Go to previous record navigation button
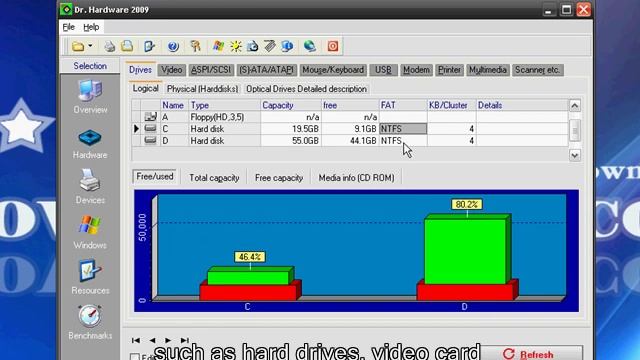The height and width of the screenshot is (360, 640). tap(152, 340)
